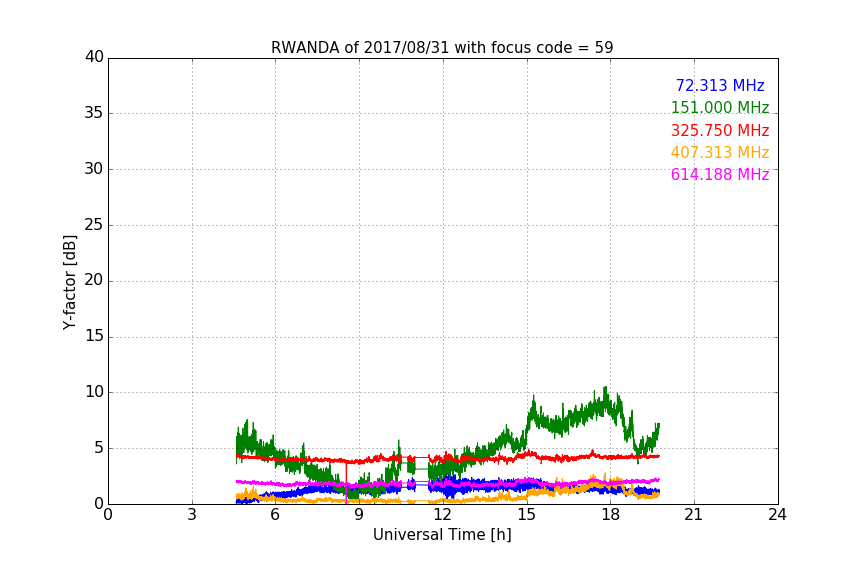864x576 pixels.
Task: Click the x-axis tick label 15
Action: [527, 515]
